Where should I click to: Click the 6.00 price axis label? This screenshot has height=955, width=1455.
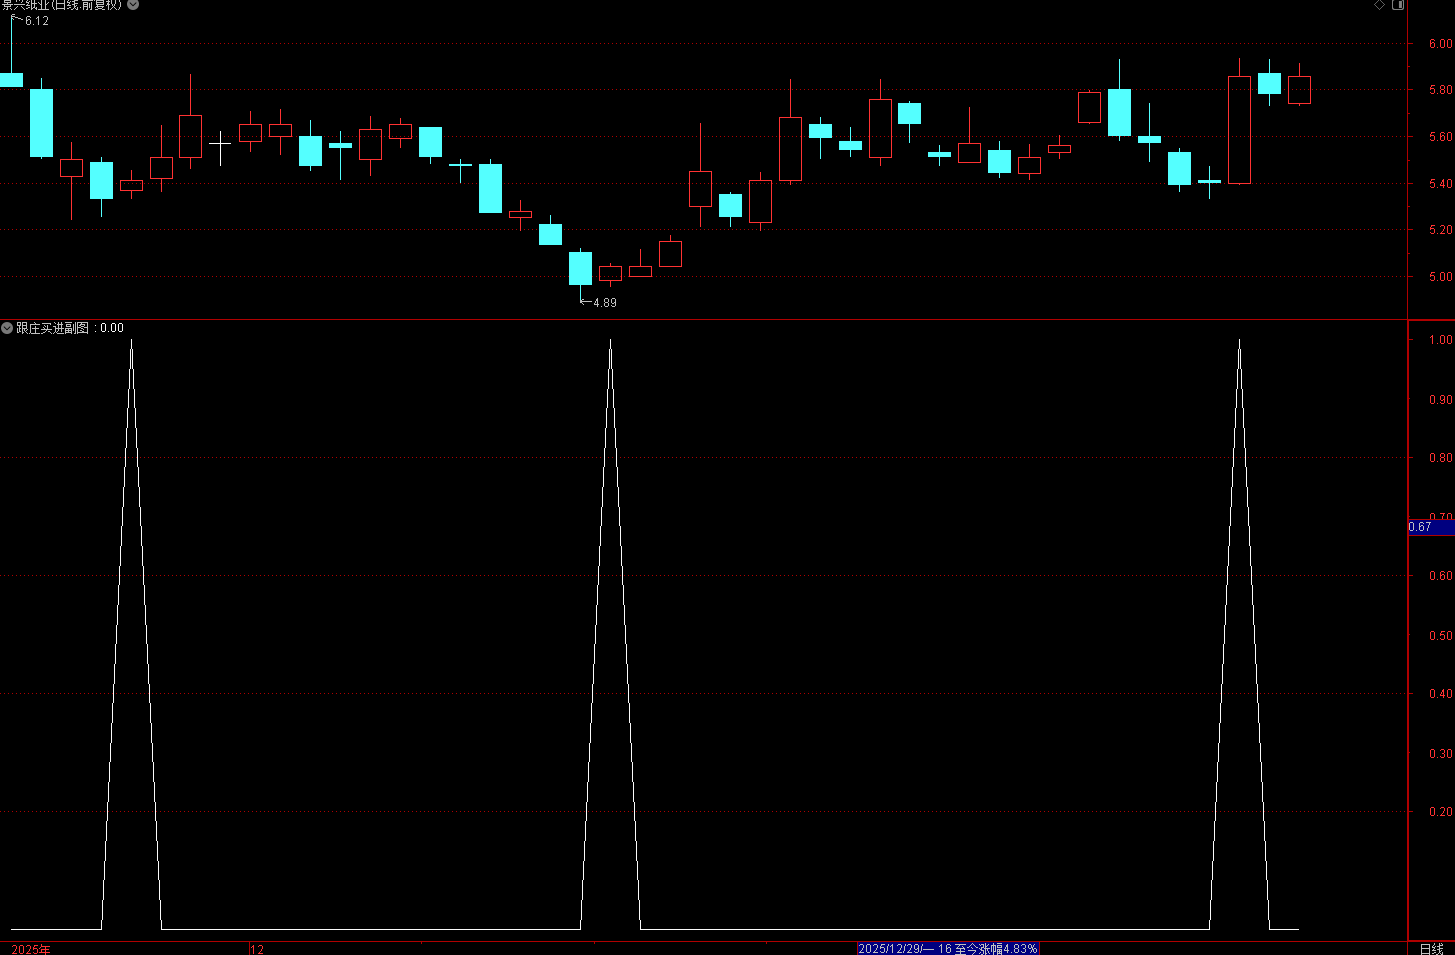click(x=1440, y=44)
